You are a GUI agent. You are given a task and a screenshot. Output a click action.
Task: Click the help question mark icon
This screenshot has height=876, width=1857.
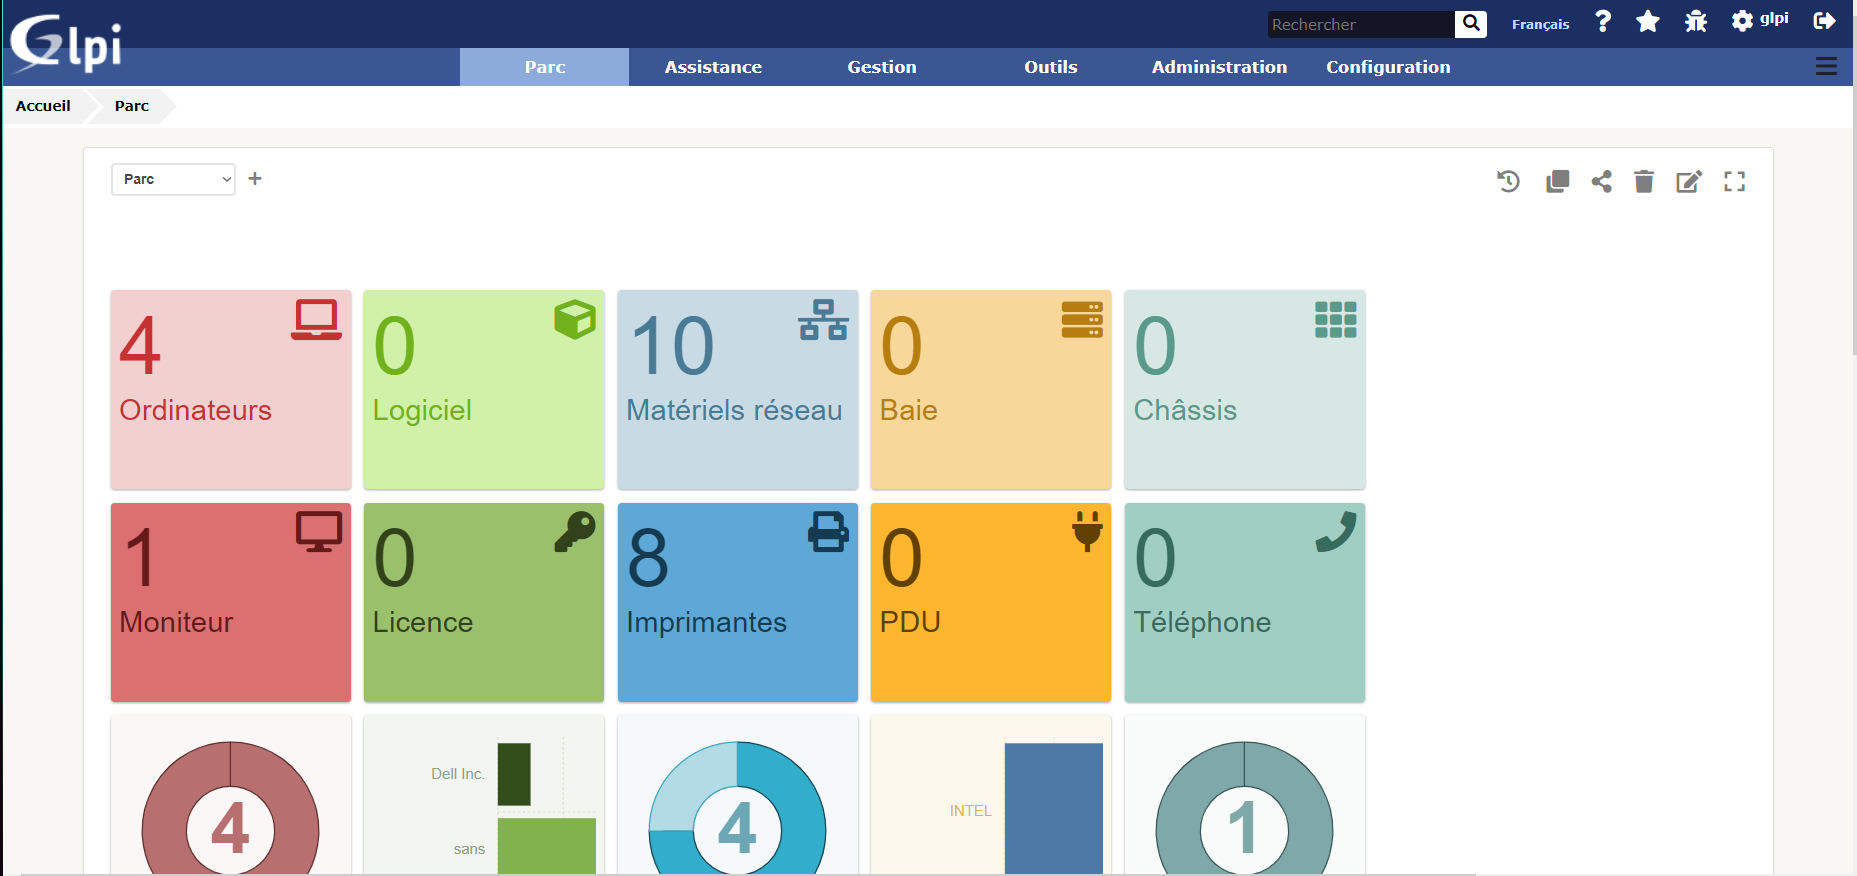pos(1603,22)
